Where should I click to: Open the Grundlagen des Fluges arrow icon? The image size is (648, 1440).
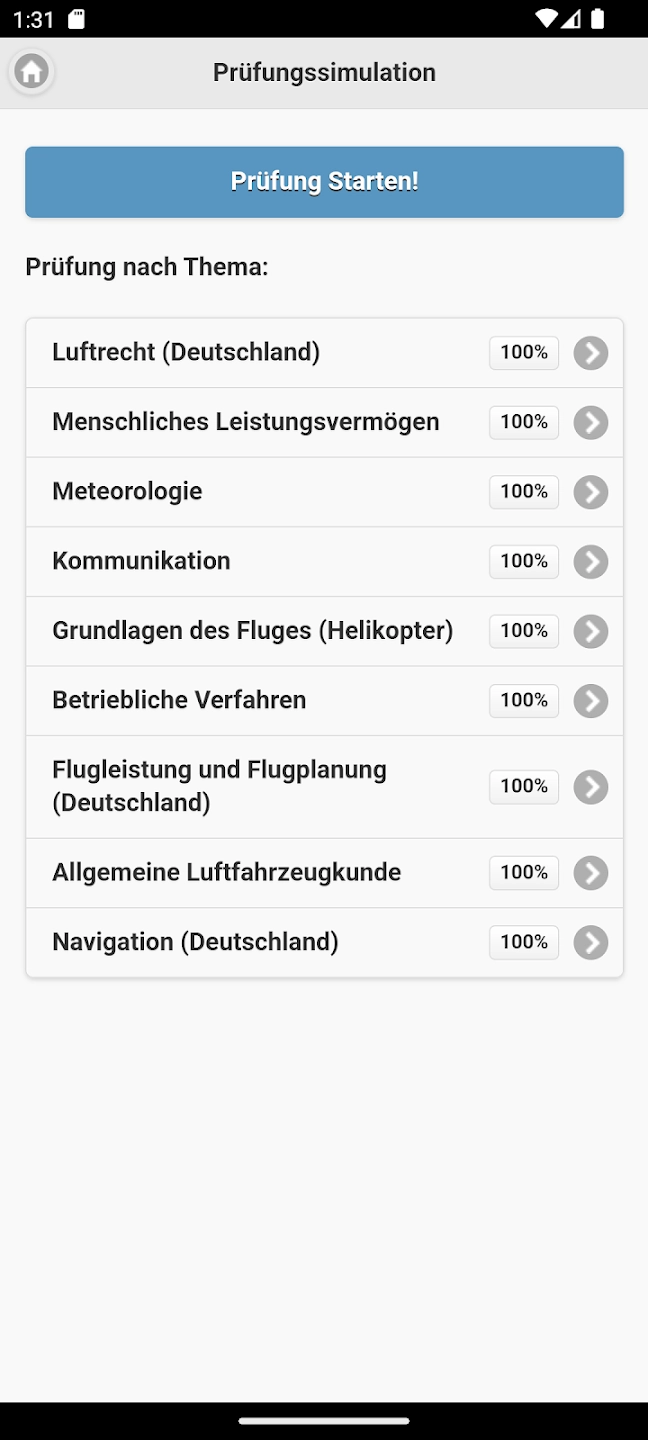591,631
